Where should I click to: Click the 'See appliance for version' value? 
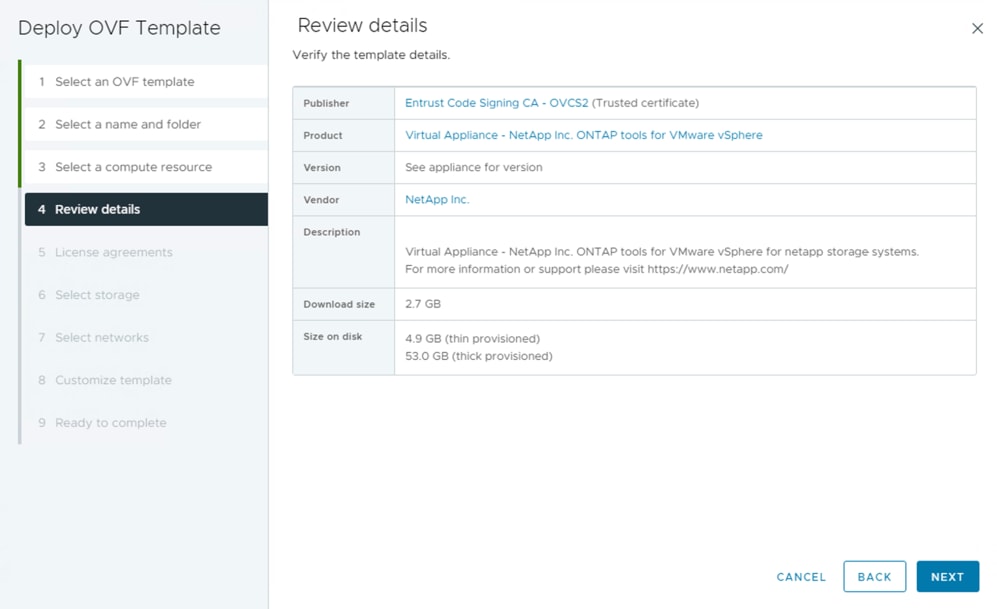[x=474, y=167]
